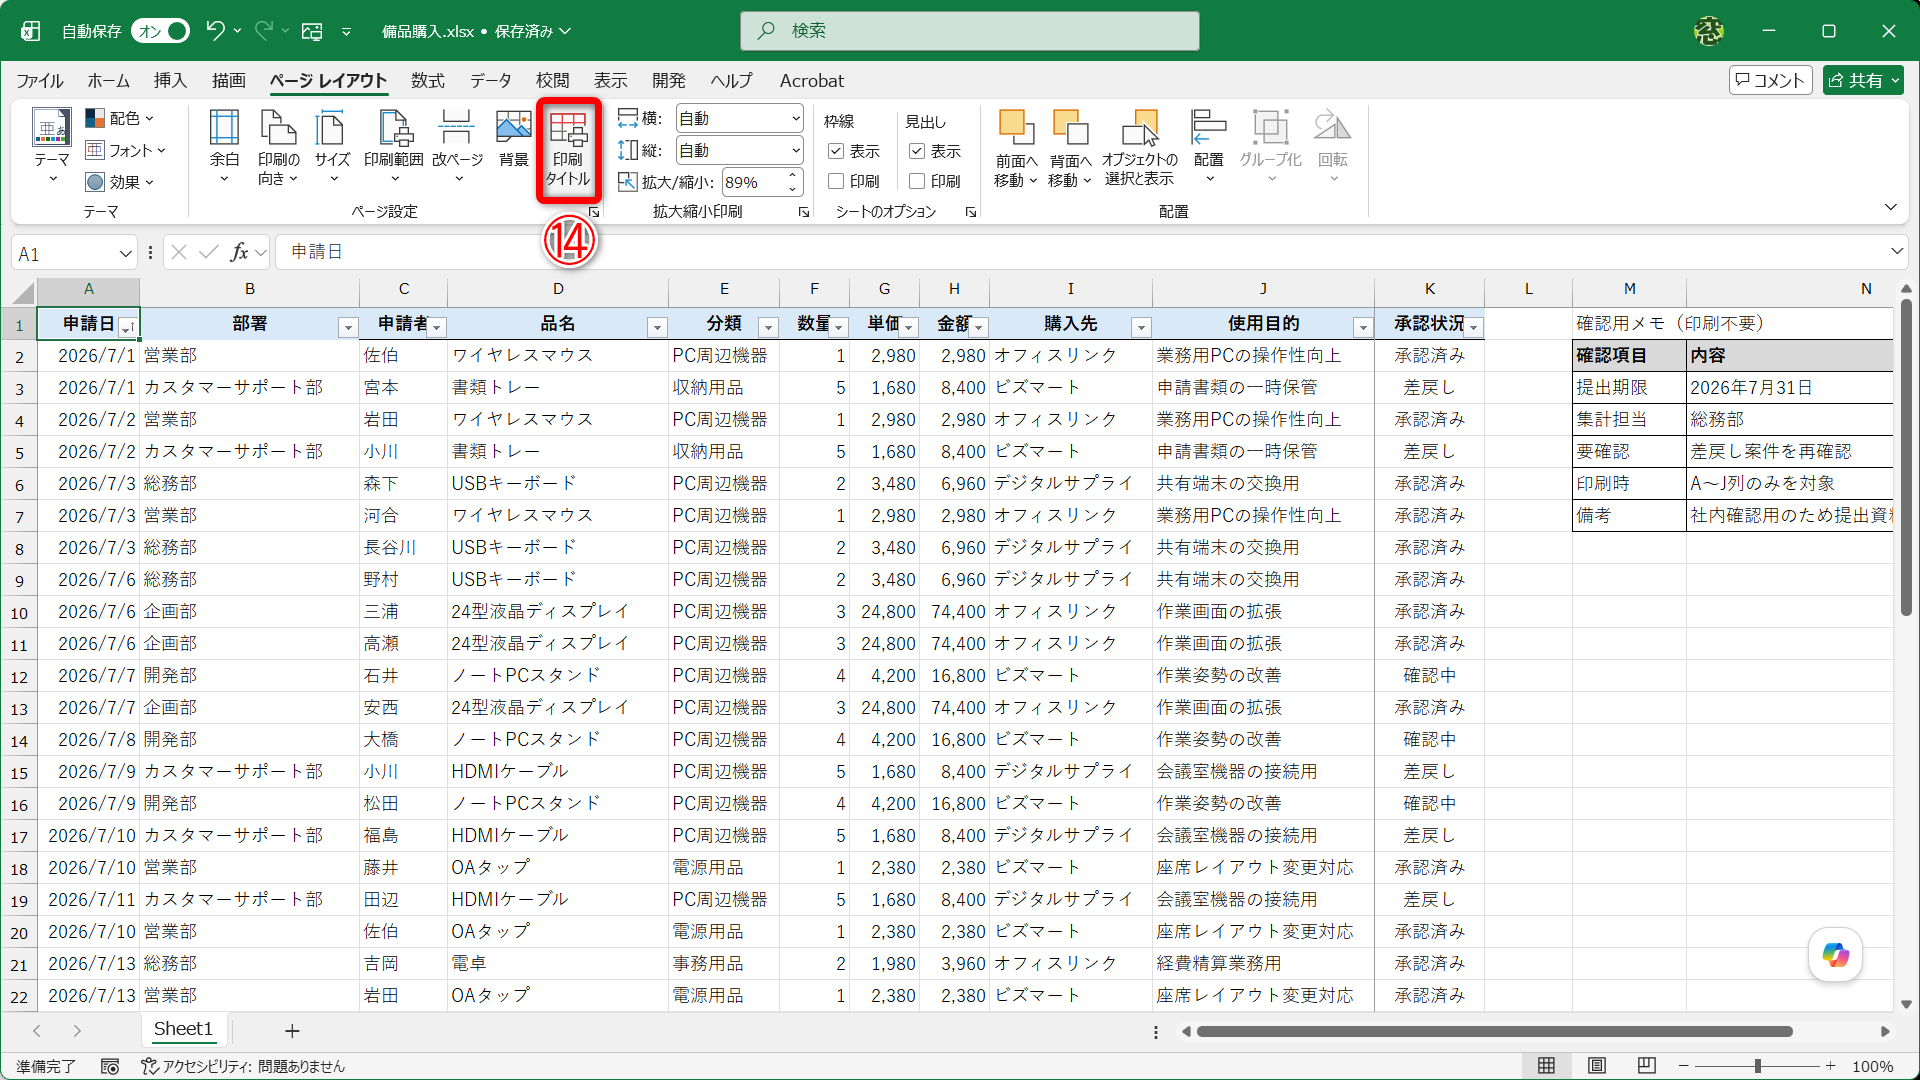Viewport: 1920px width, 1080px height.
Task: Expand the Name Box dropdown
Action: [x=125, y=254]
